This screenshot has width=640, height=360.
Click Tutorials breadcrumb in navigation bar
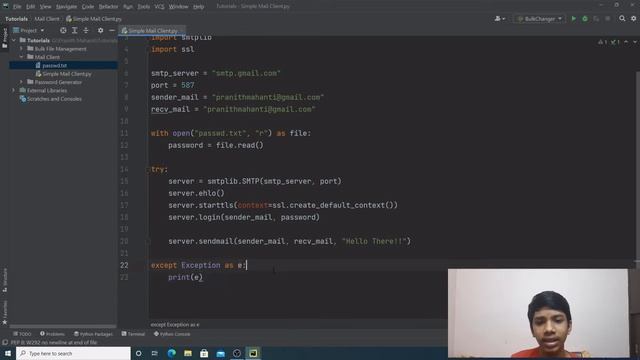pyautogui.click(x=16, y=19)
